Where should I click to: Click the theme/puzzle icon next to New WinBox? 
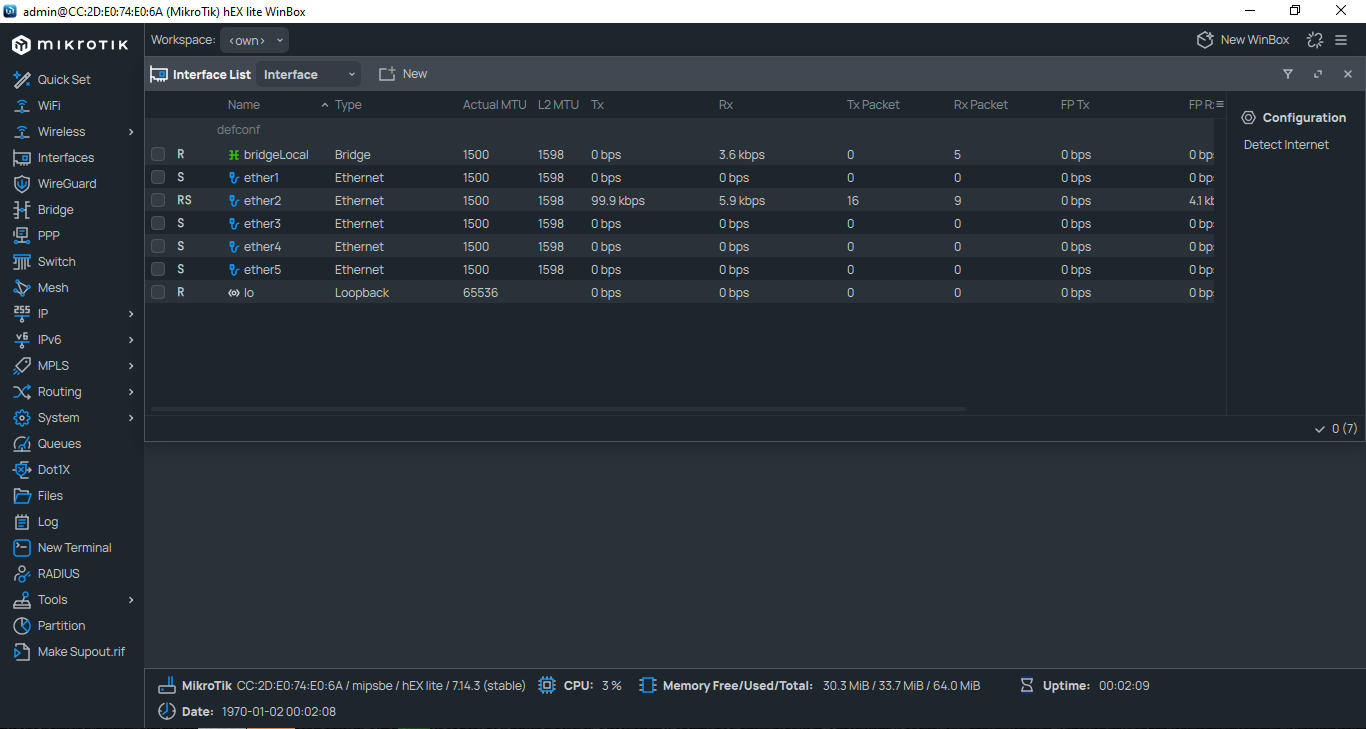coord(1315,40)
